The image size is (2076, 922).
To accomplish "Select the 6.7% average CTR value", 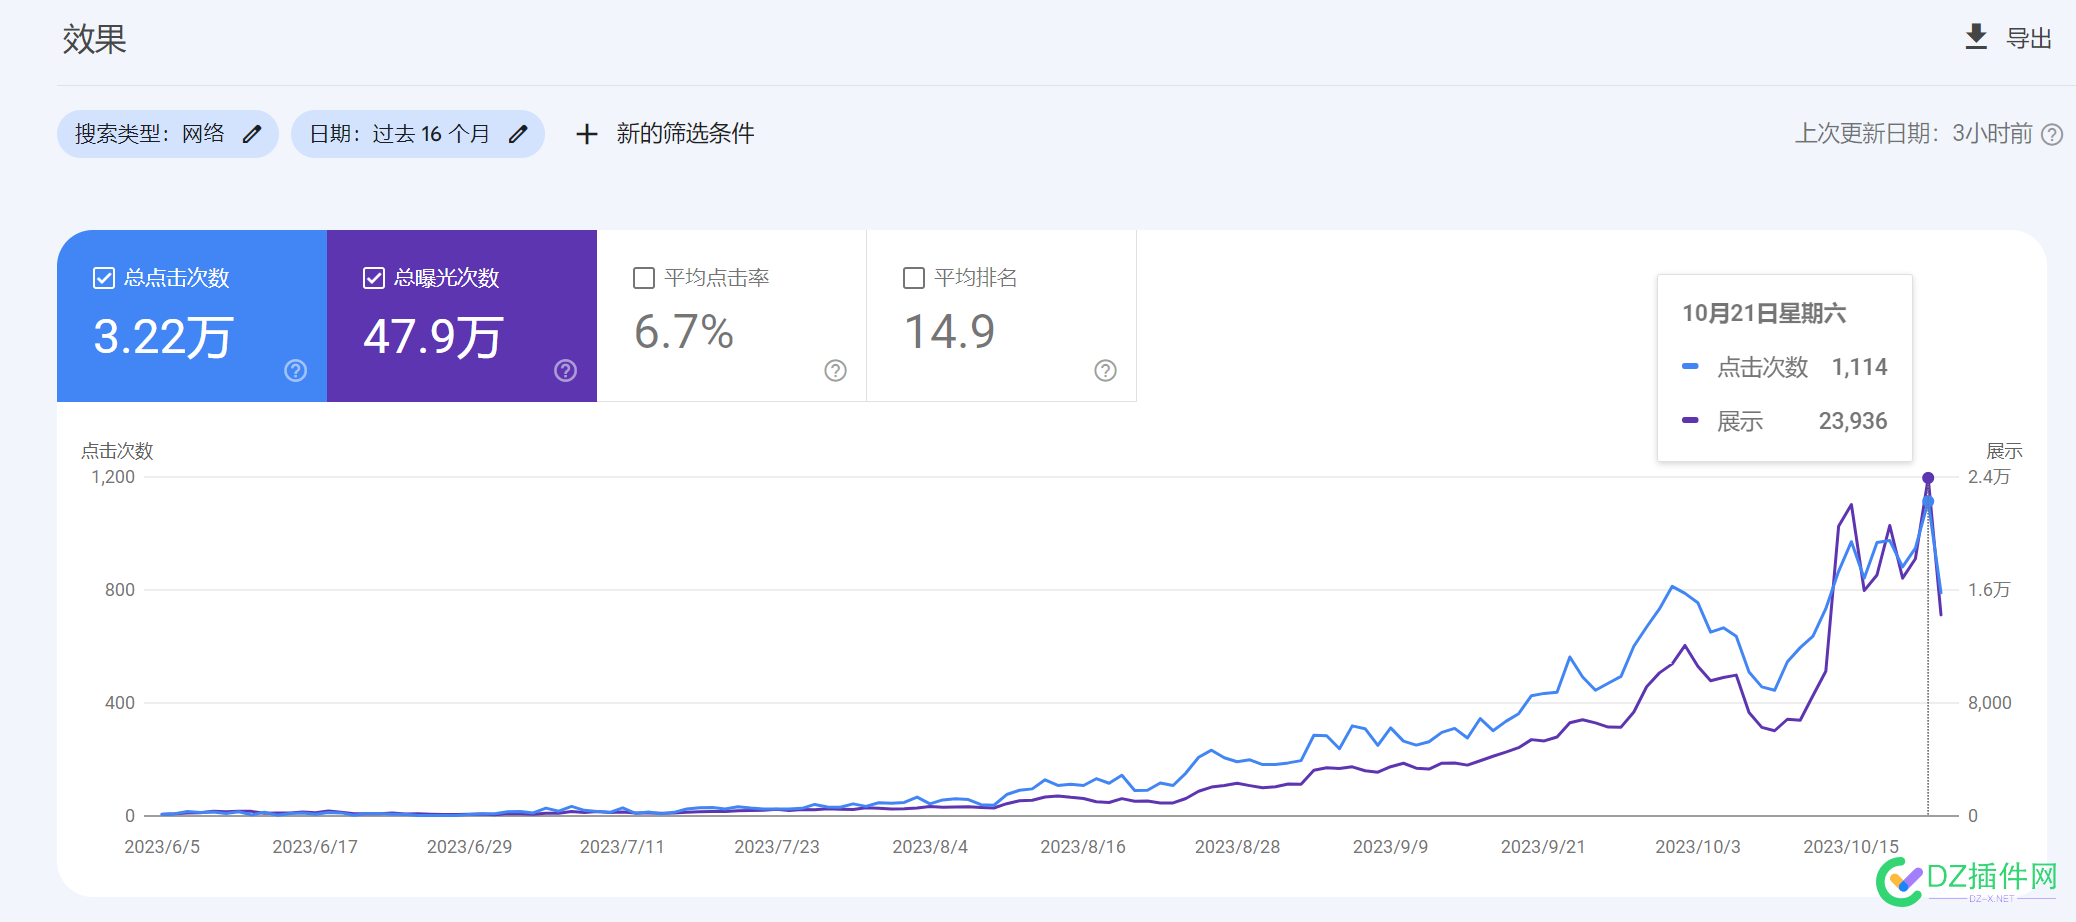I will pos(684,332).
